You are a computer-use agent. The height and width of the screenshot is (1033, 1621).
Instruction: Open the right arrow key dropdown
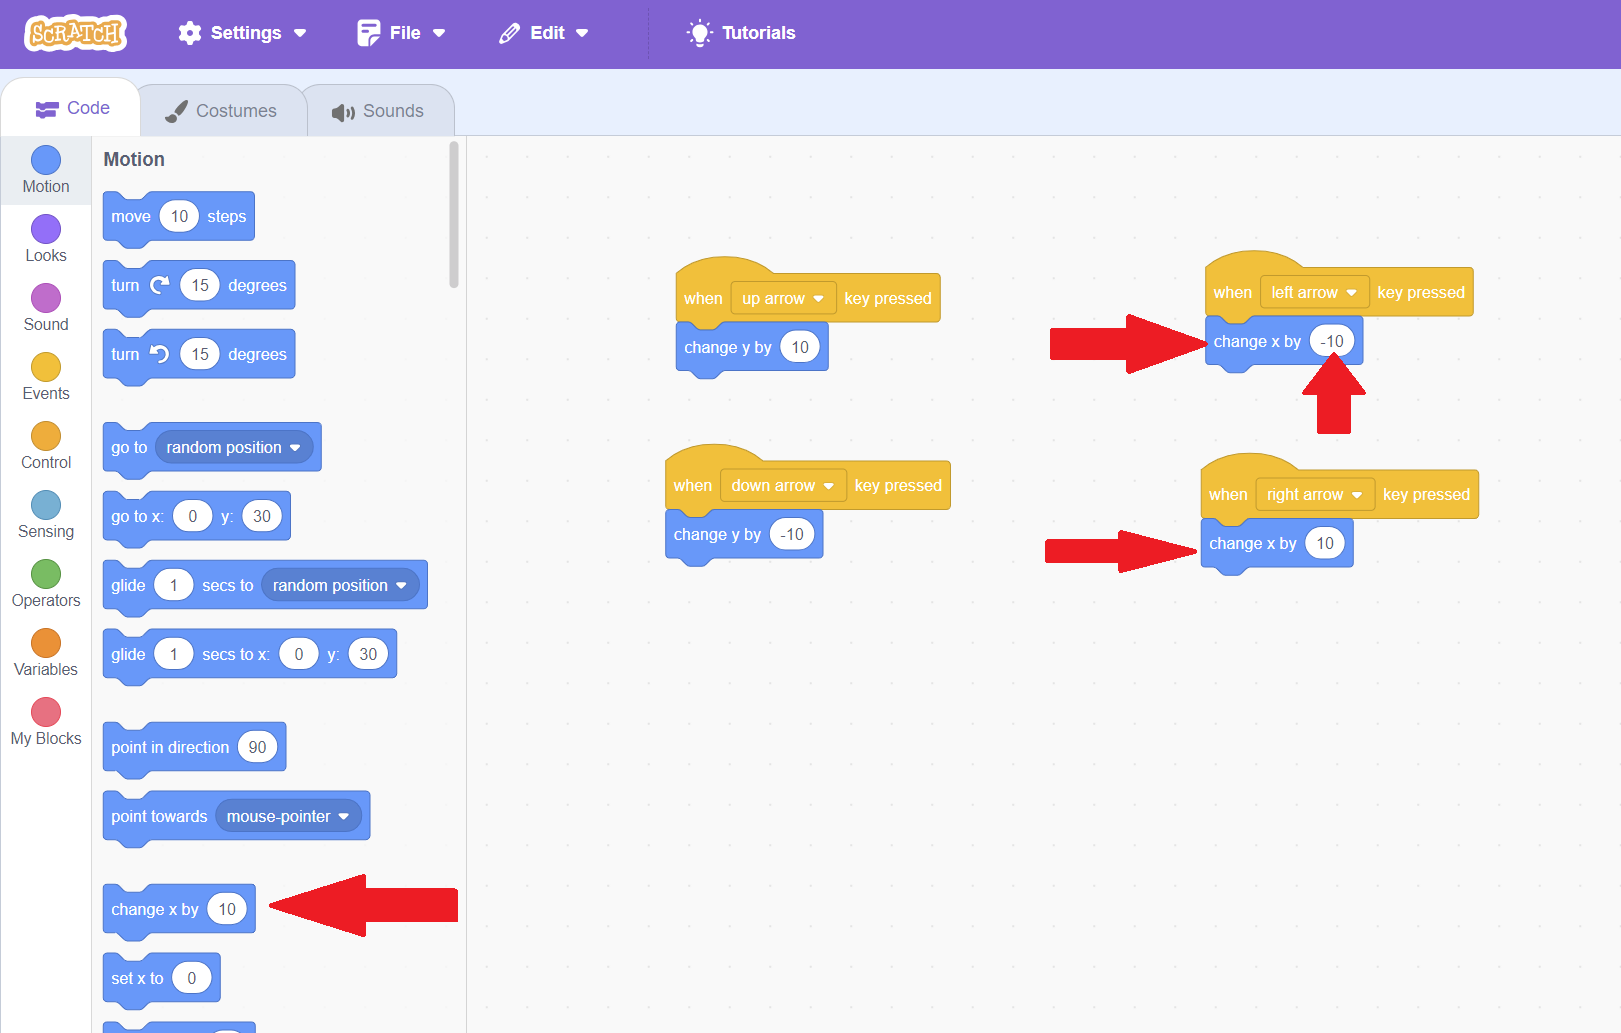coord(1314,494)
